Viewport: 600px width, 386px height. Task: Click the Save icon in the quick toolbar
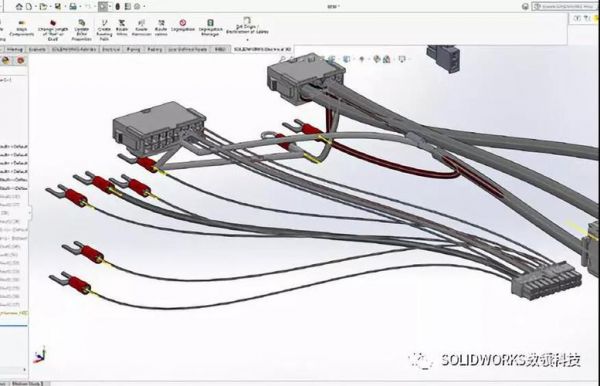[58, 6]
